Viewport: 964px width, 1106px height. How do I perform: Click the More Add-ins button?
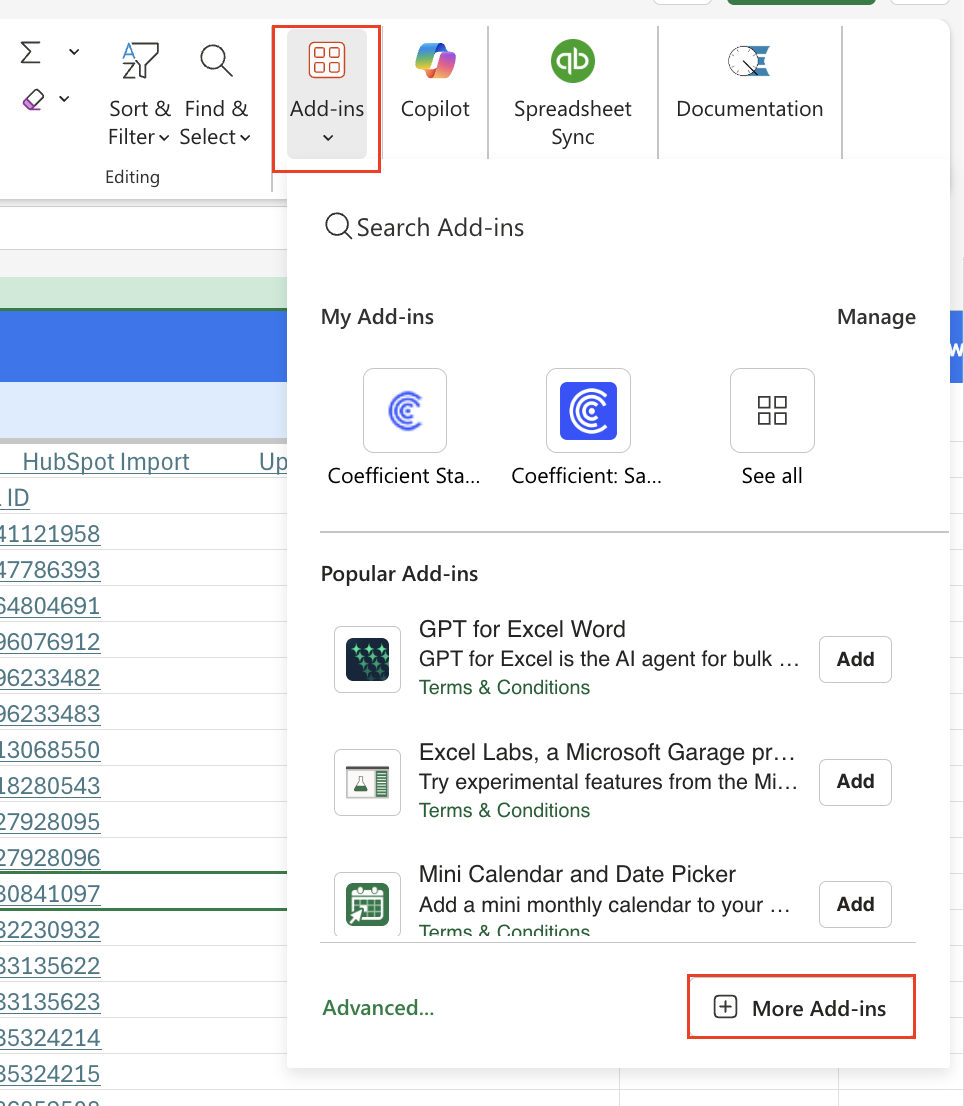(x=801, y=1008)
